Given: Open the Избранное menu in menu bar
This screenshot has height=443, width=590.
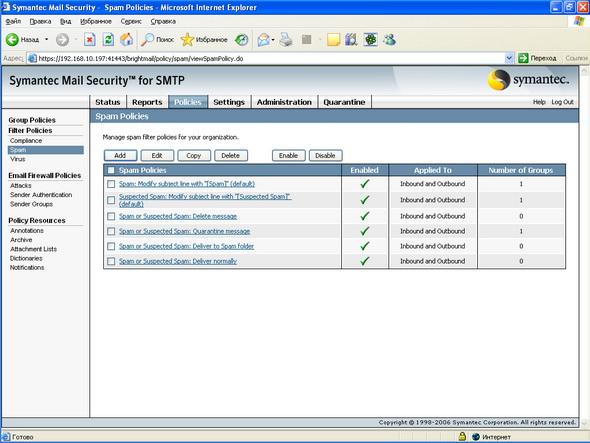Looking at the screenshot, I should [x=96, y=21].
